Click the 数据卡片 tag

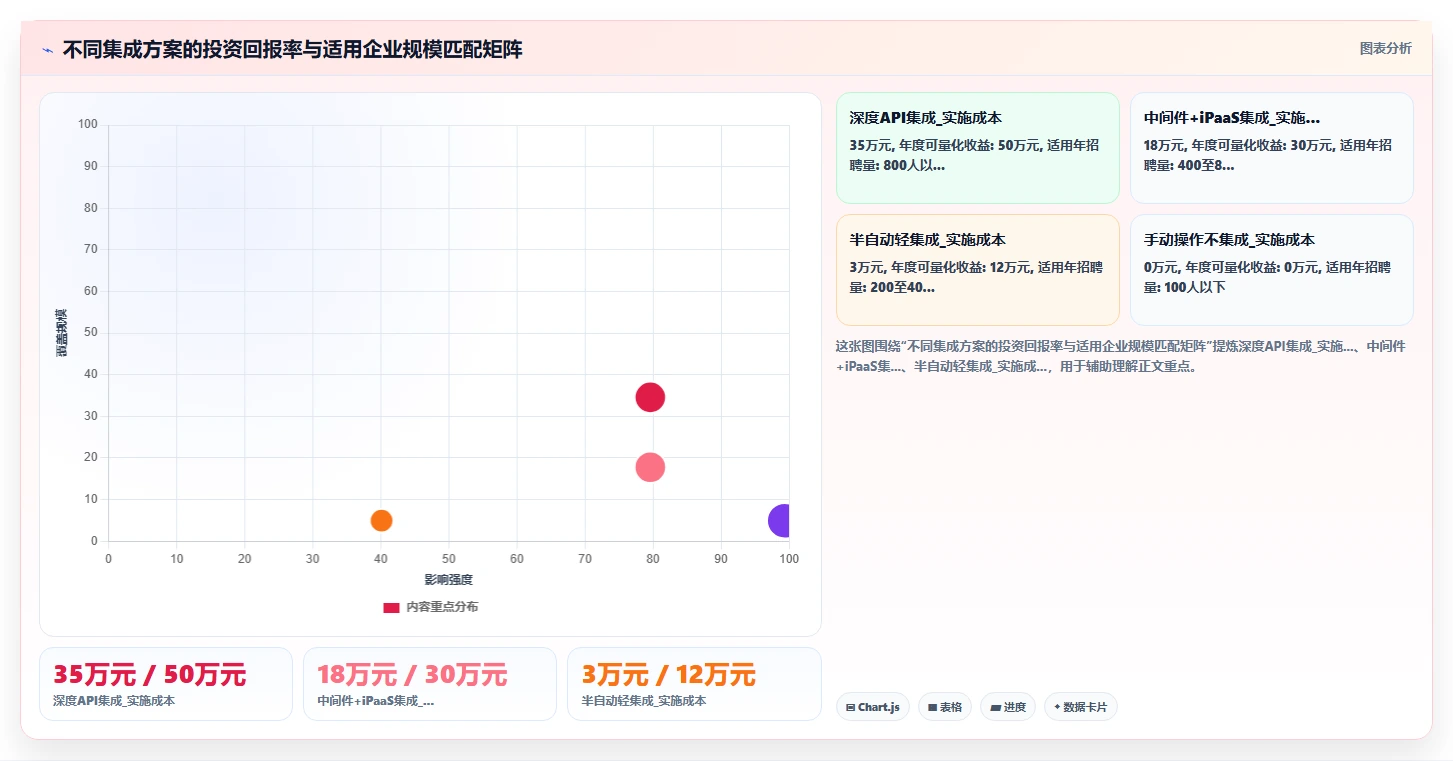(1080, 707)
